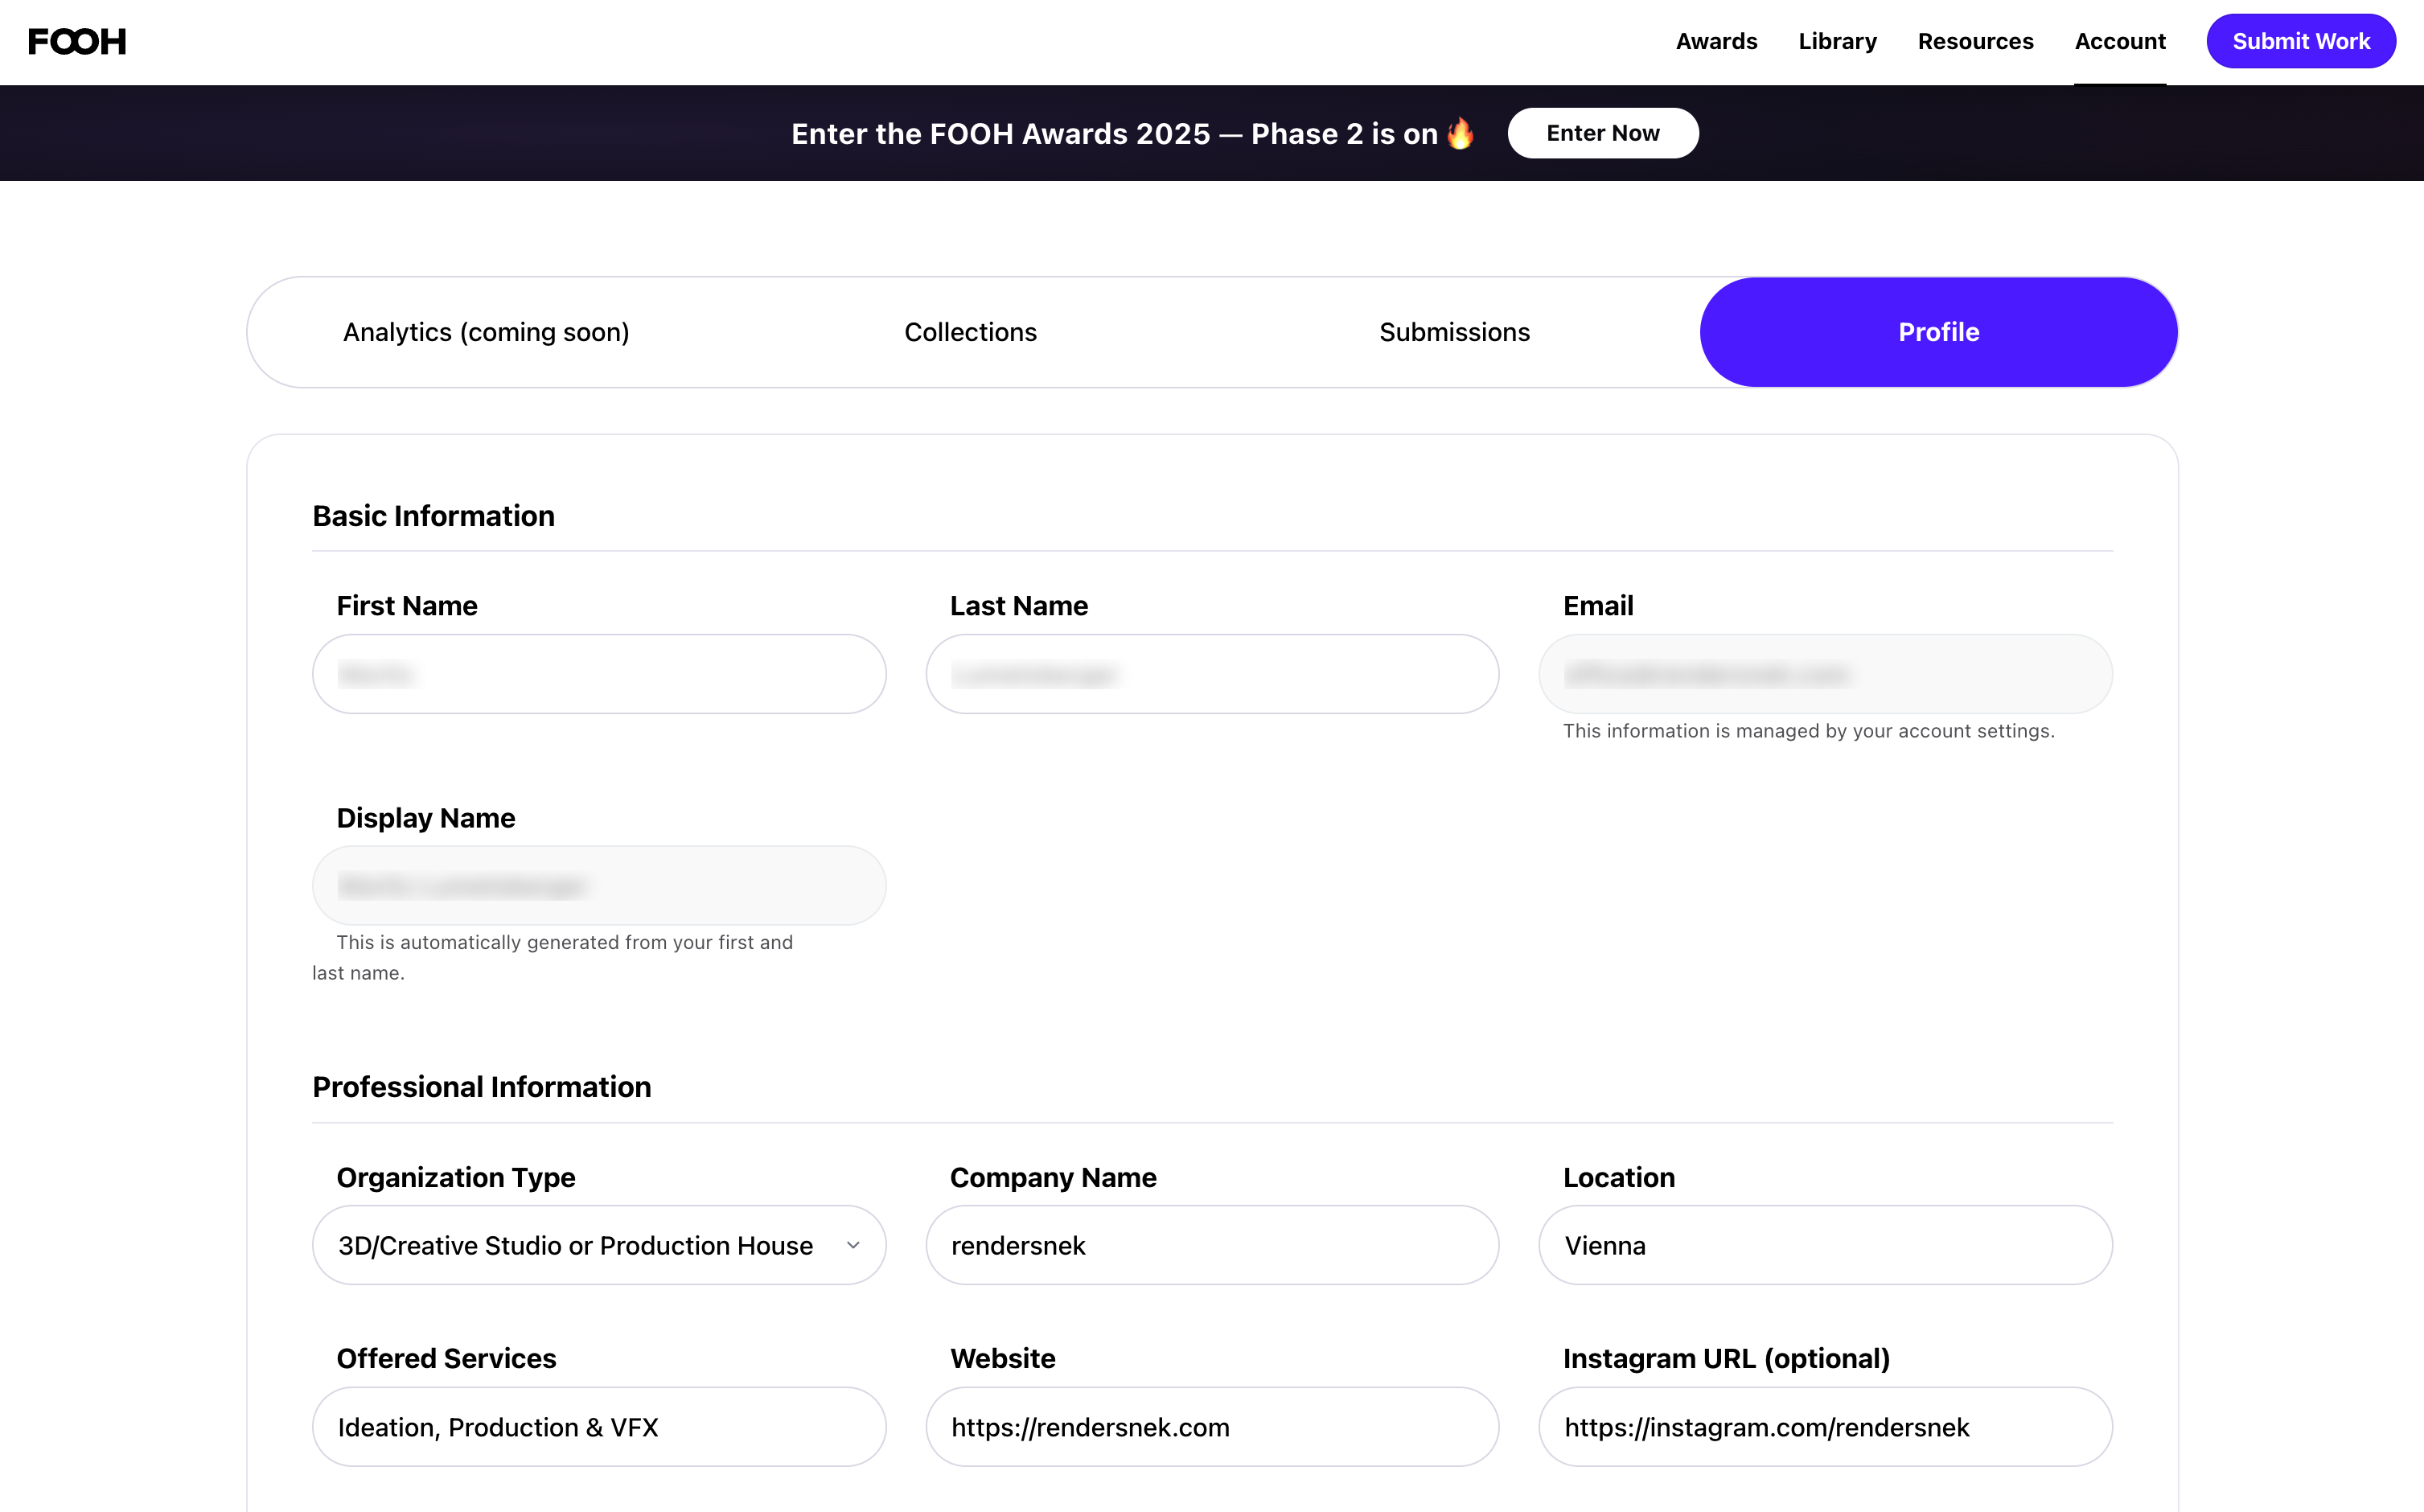
Task: Click the banner text 'Enter the FOOH Awards 2025'
Action: (x=1000, y=134)
